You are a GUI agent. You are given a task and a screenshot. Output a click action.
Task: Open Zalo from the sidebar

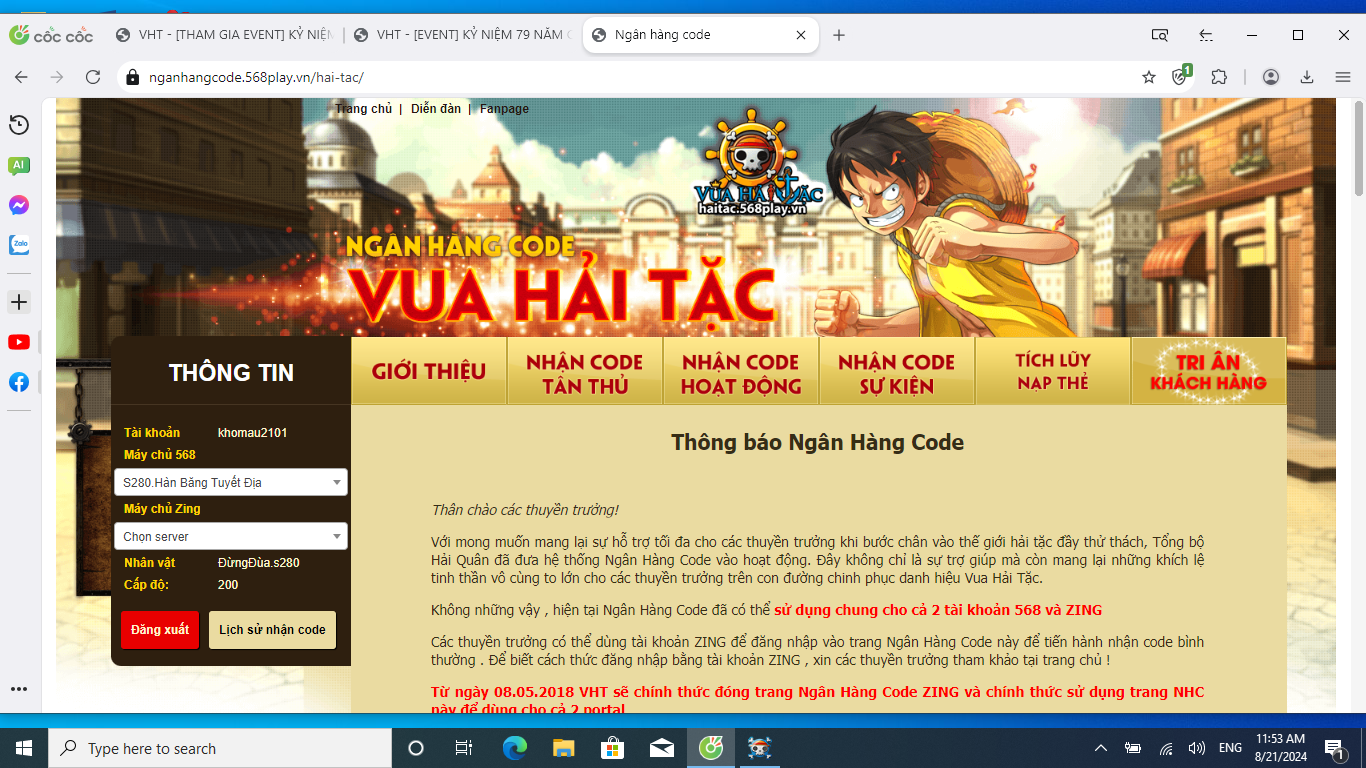tap(19, 244)
